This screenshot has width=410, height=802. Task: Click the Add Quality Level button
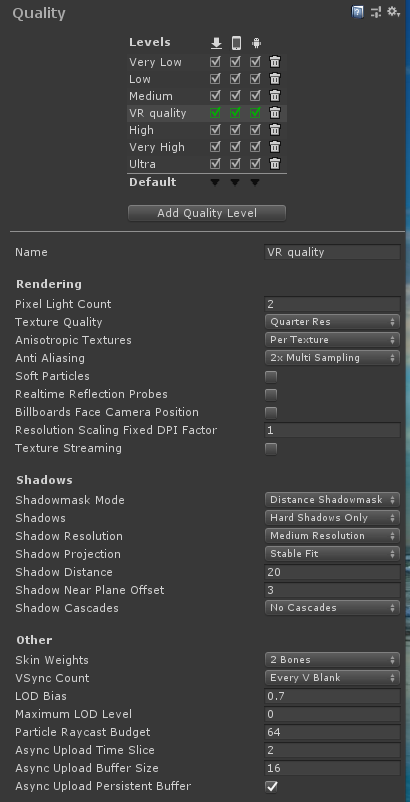(x=207, y=213)
